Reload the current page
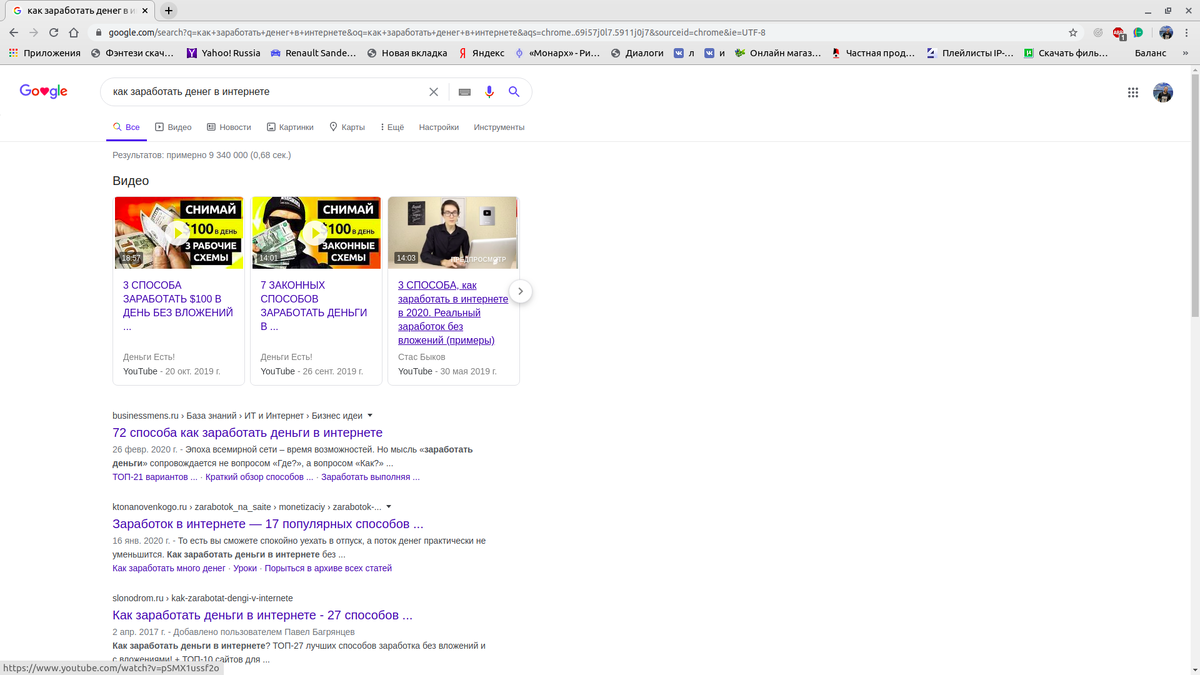This screenshot has width=1200, height=675. pos(54,32)
